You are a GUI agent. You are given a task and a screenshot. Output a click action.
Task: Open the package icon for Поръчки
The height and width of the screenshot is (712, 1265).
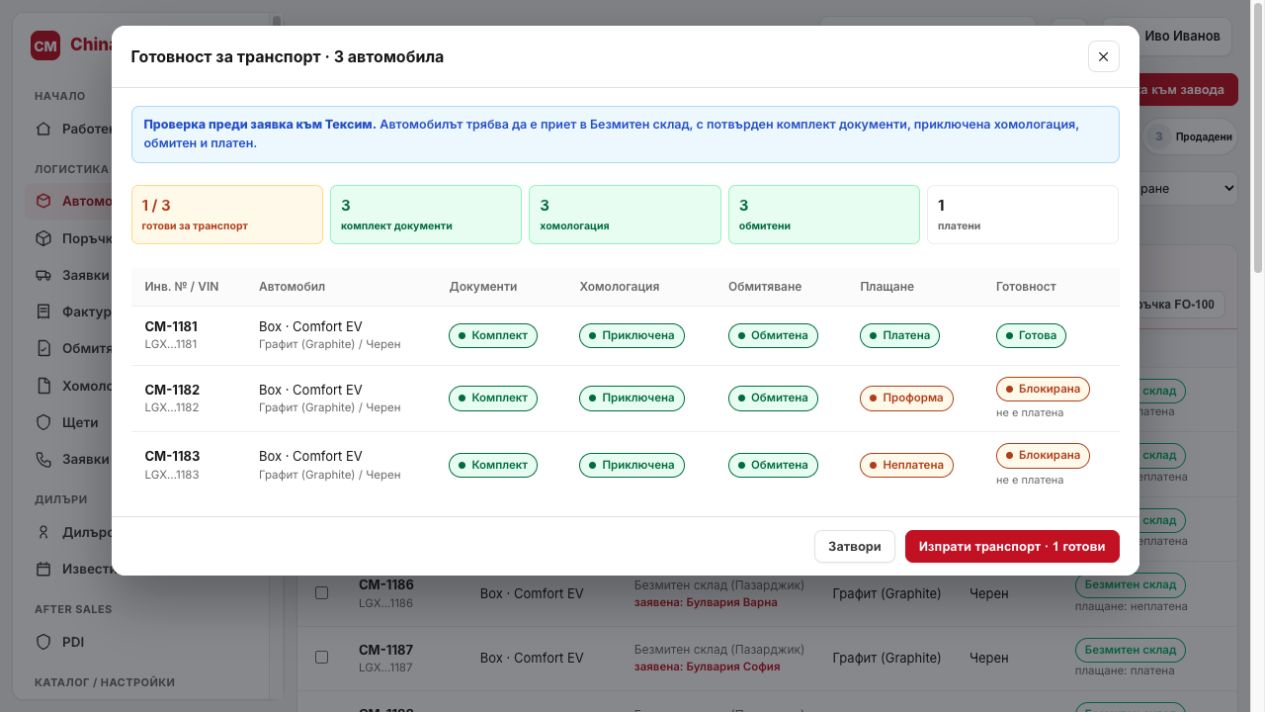[43, 239]
